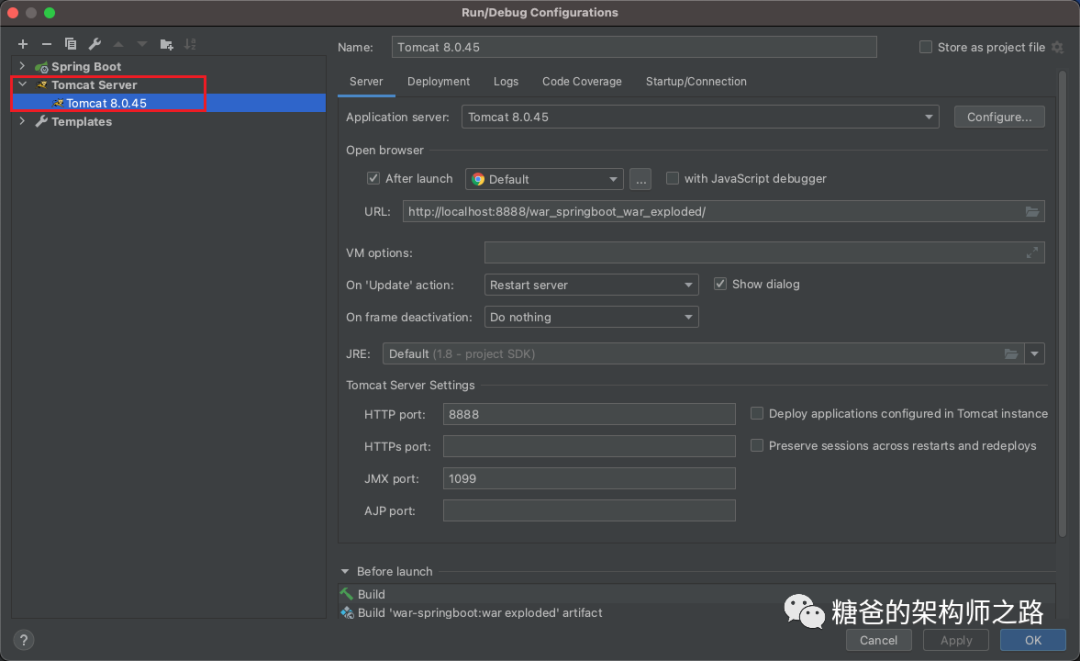Move the configuration up with the arrow icon
Viewport: 1080px width, 661px height.
(118, 44)
